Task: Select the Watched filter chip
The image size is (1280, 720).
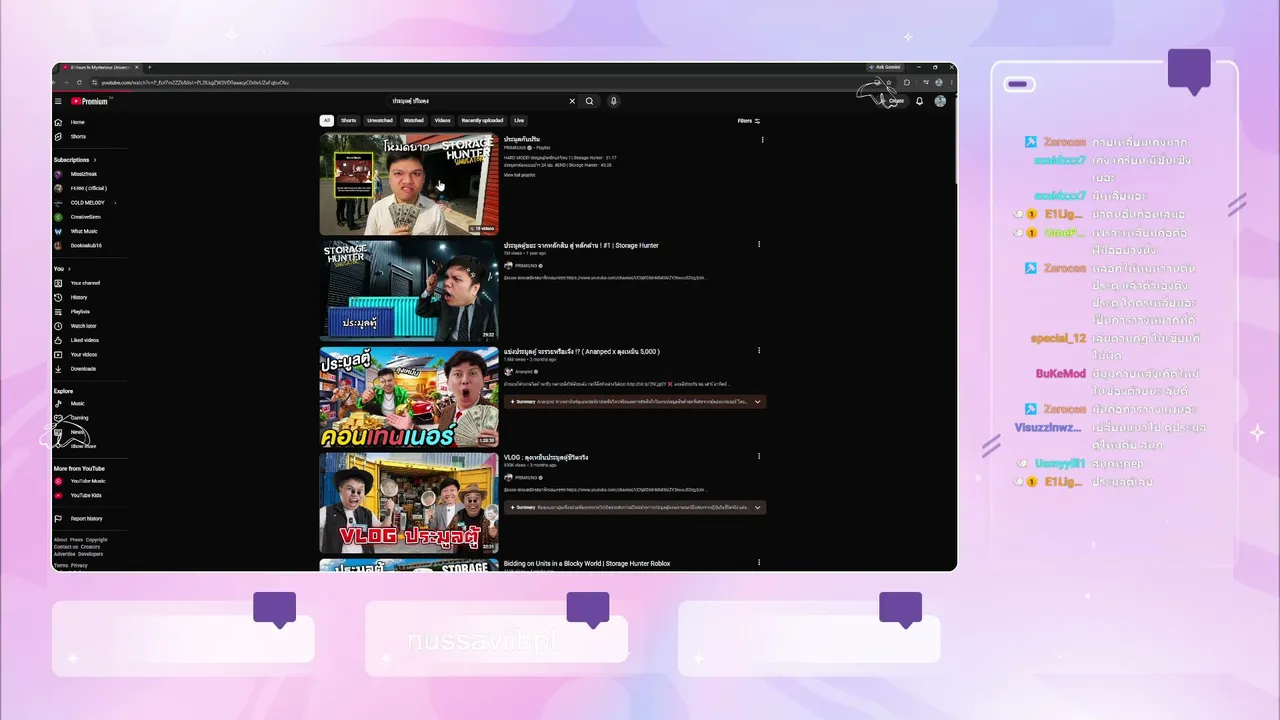Action: pyautogui.click(x=413, y=120)
